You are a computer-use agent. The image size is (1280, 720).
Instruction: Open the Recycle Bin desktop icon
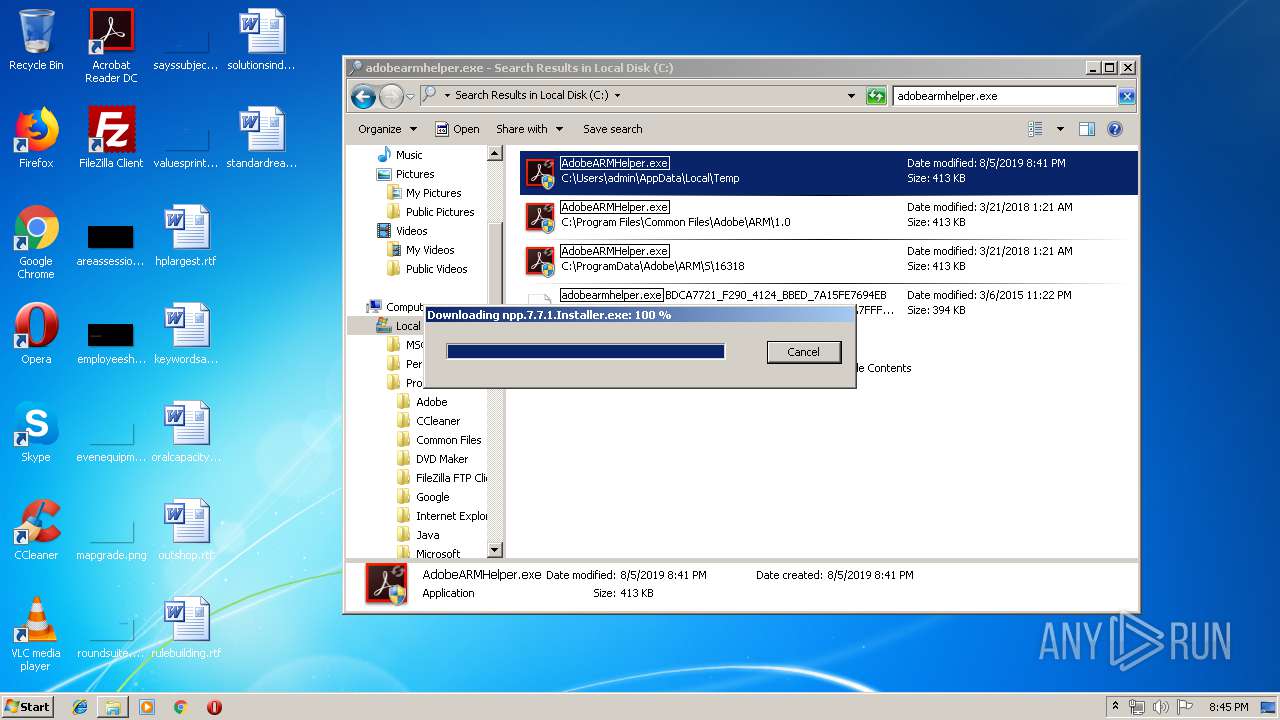(36, 41)
